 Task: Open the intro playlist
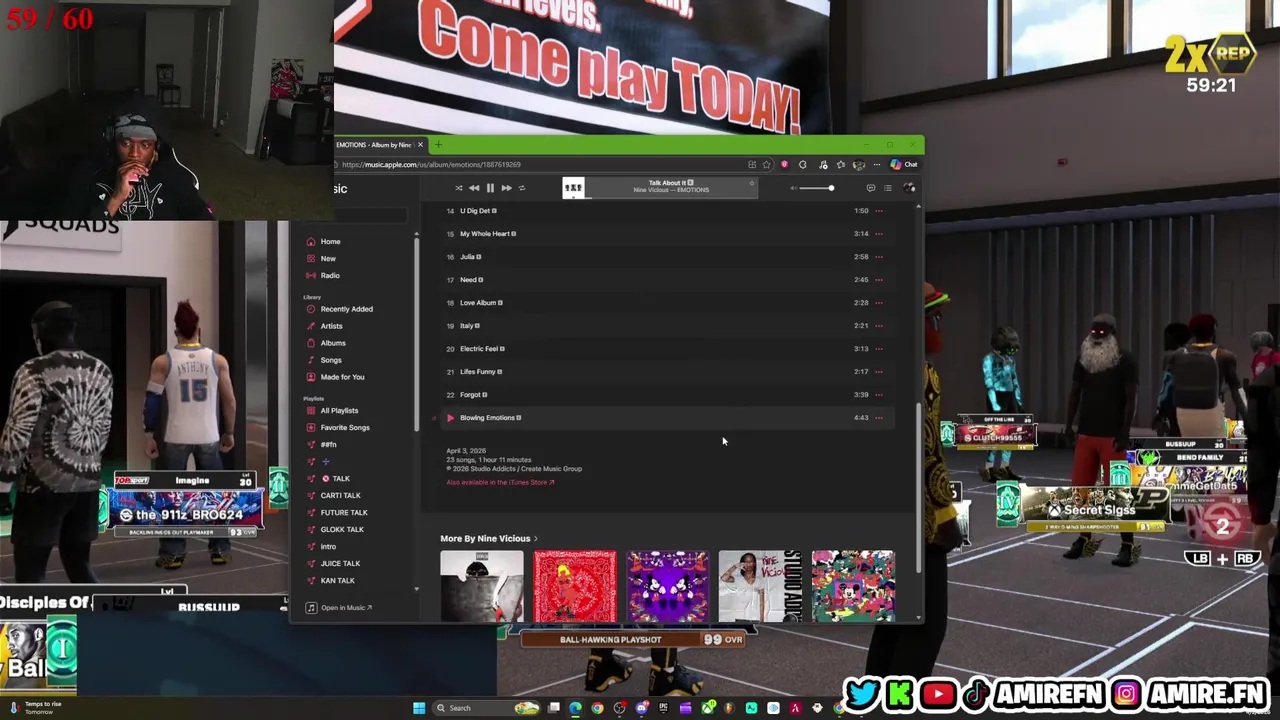pos(328,546)
